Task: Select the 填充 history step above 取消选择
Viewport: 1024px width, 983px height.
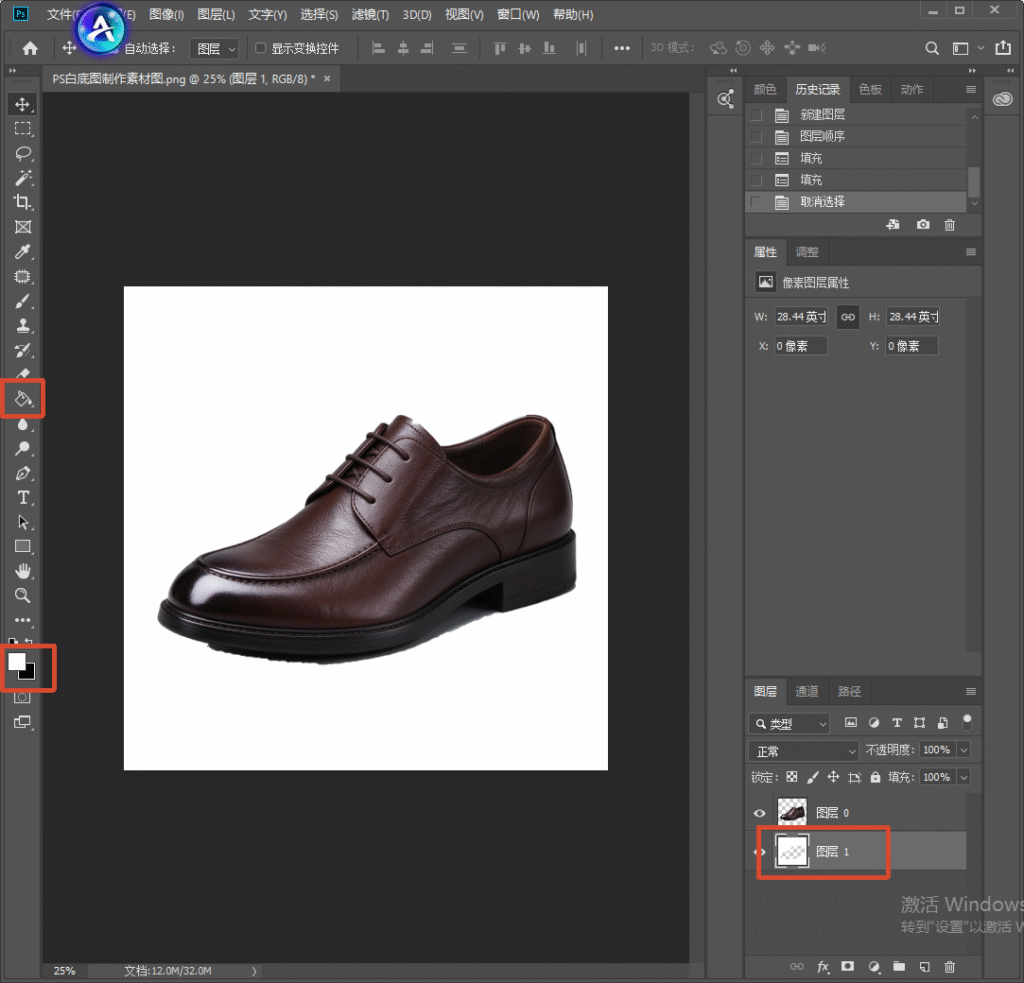Action: tap(856, 180)
